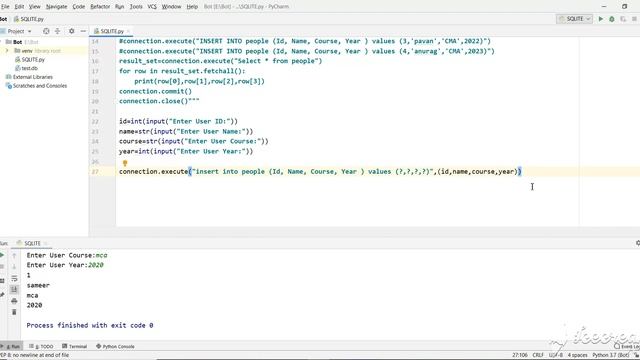Switch to SQLITE.py editor tab
The image size is (640, 360).
pyautogui.click(x=112, y=31)
